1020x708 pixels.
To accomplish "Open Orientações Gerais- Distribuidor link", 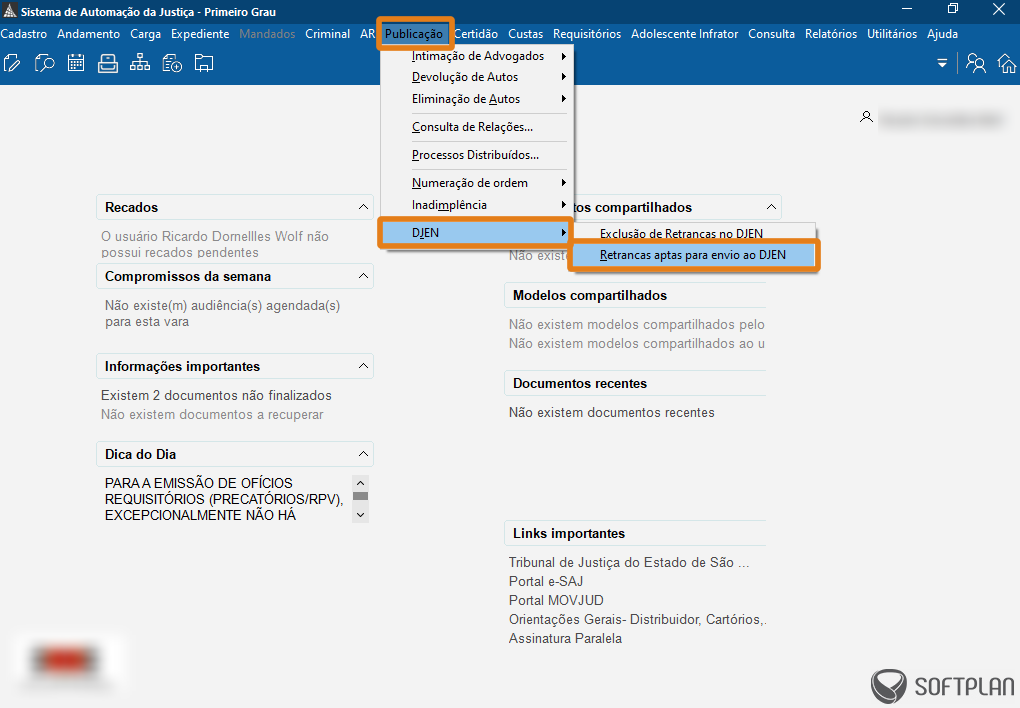I will click(638, 620).
